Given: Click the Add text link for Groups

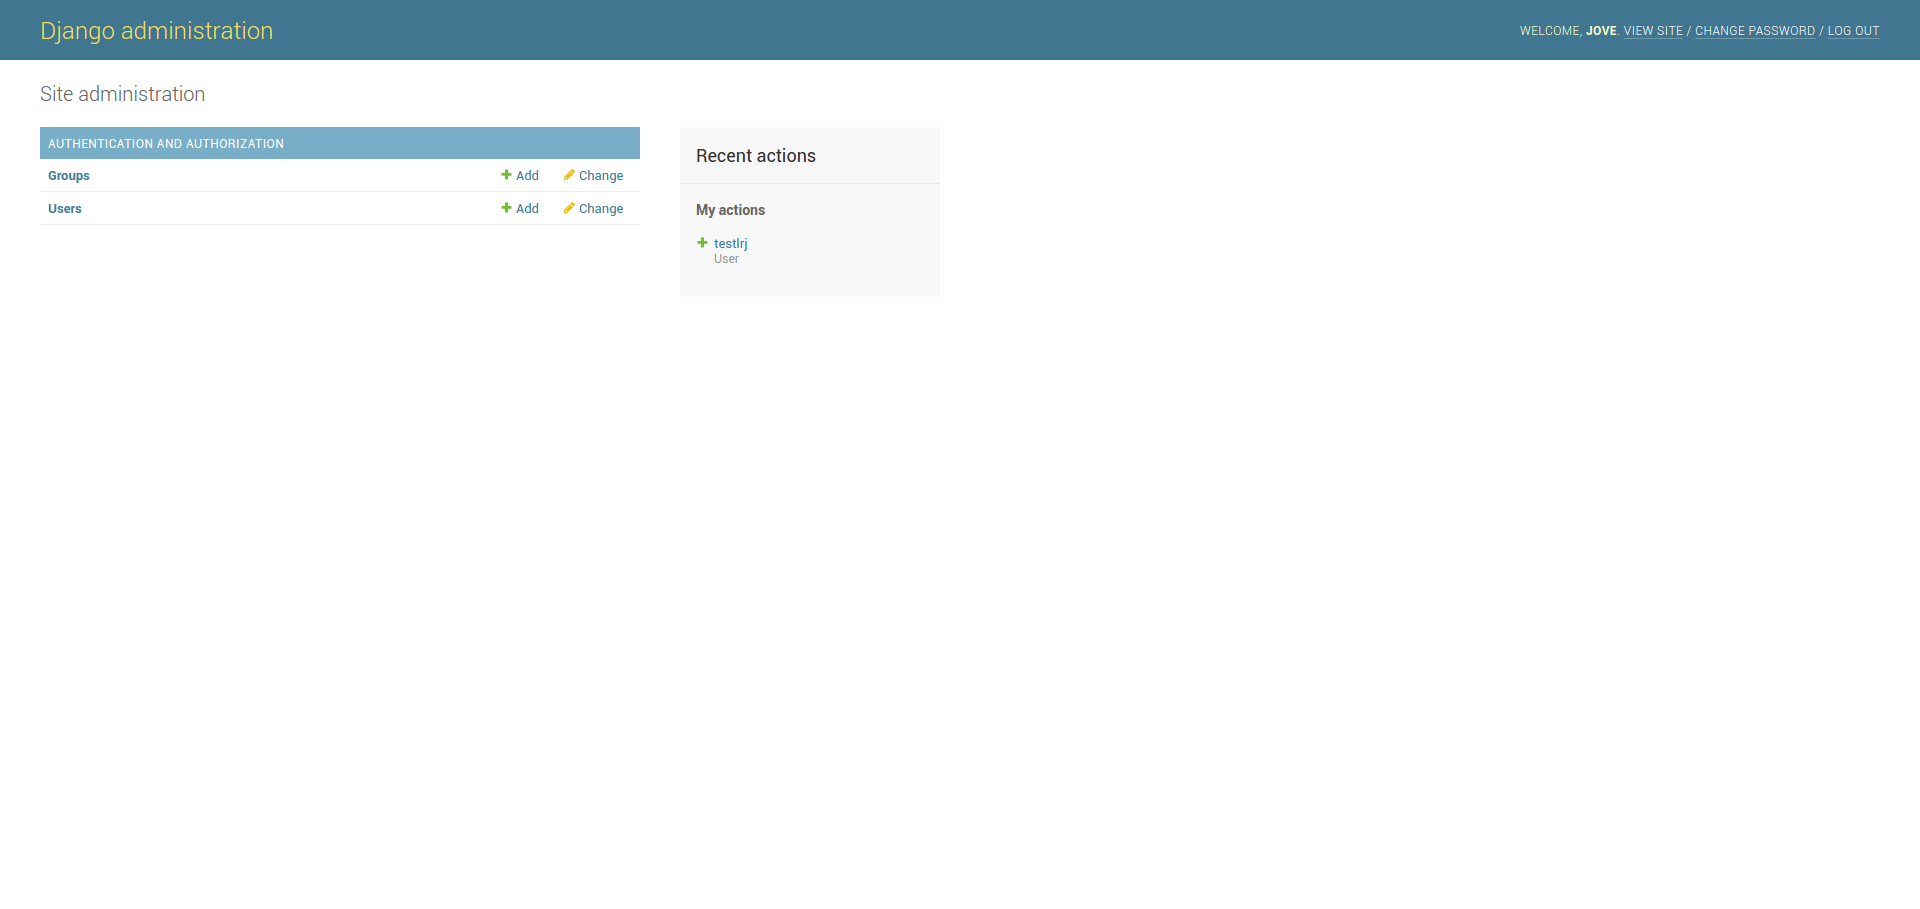Looking at the screenshot, I should click(x=527, y=176).
